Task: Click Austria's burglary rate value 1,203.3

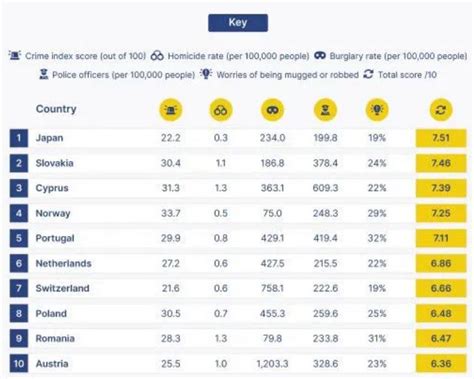Action: pos(272,364)
